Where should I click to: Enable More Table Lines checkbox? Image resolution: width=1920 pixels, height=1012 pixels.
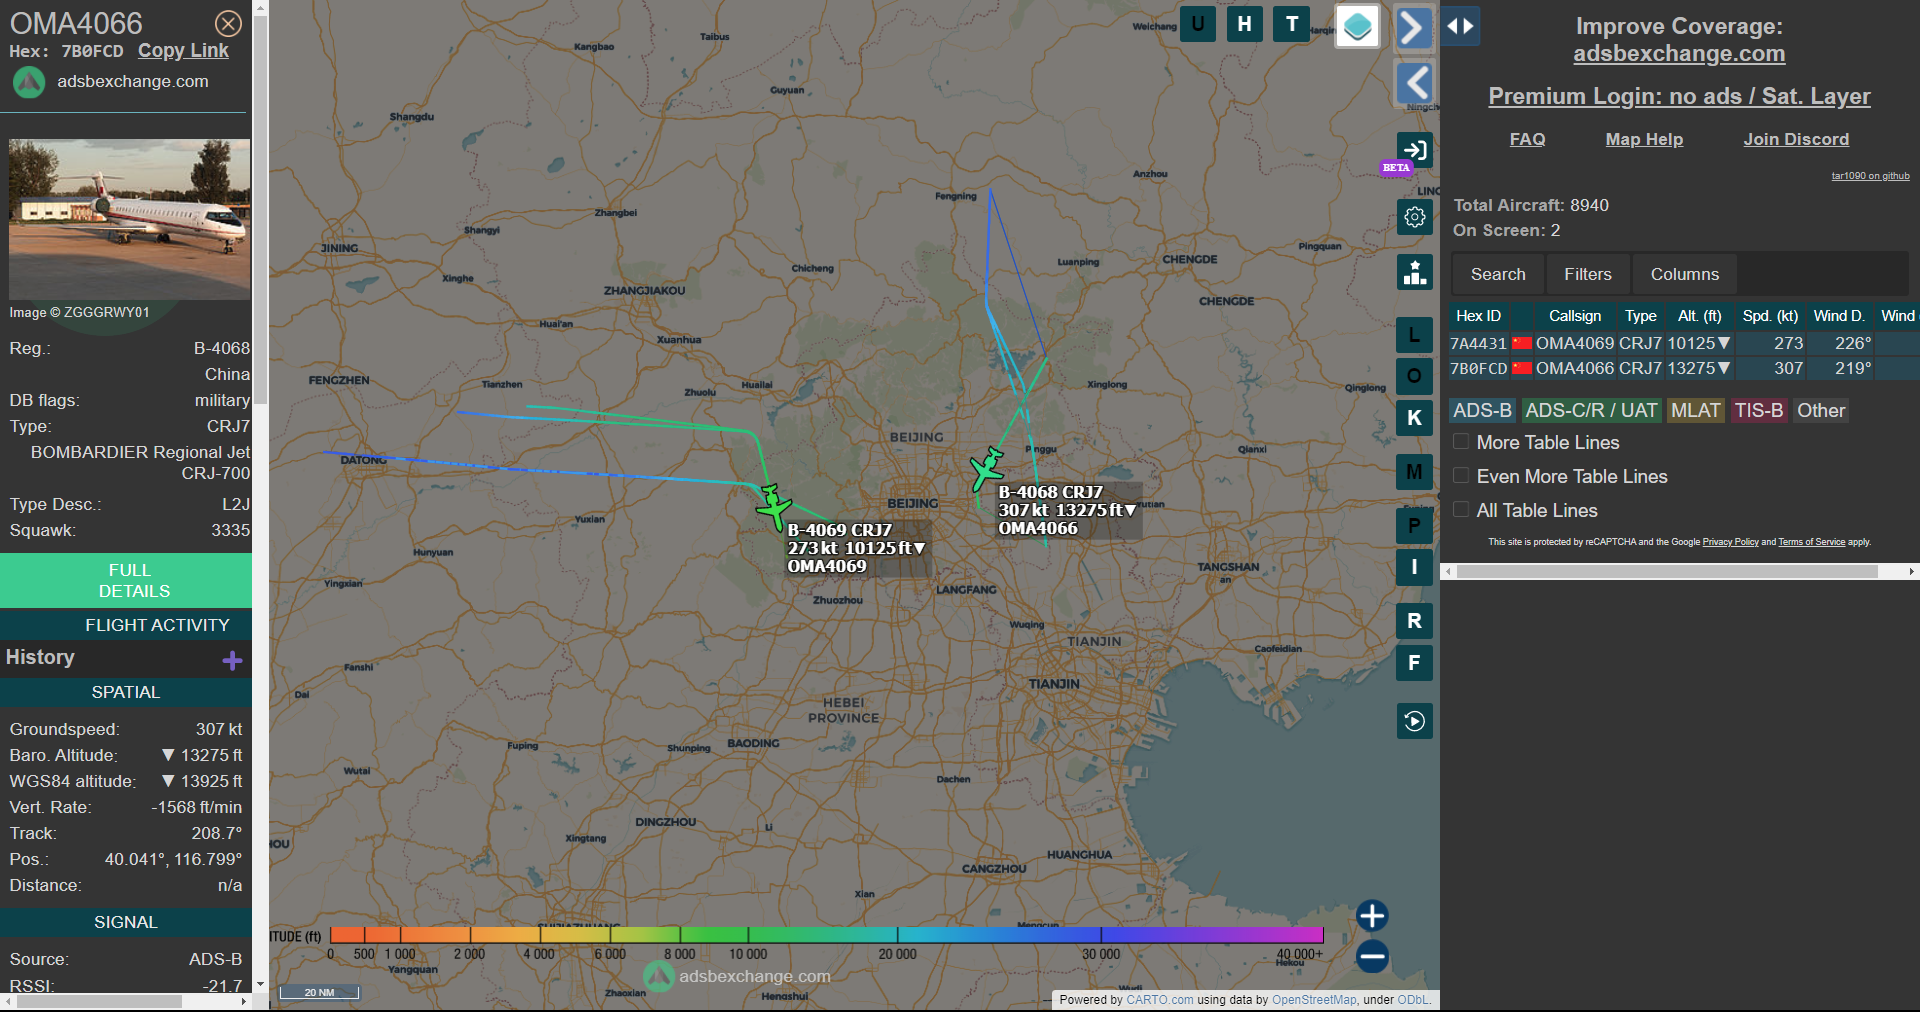click(x=1461, y=441)
